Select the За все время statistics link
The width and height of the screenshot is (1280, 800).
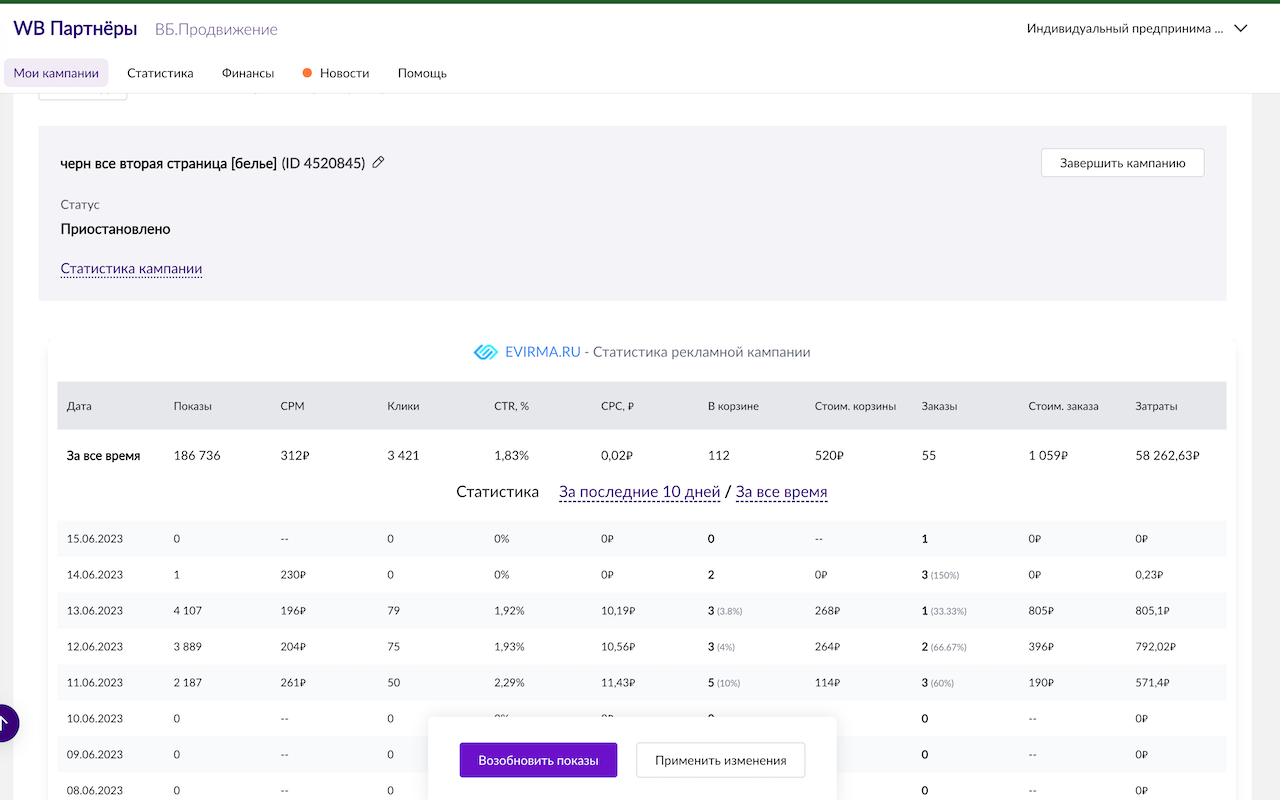781,491
